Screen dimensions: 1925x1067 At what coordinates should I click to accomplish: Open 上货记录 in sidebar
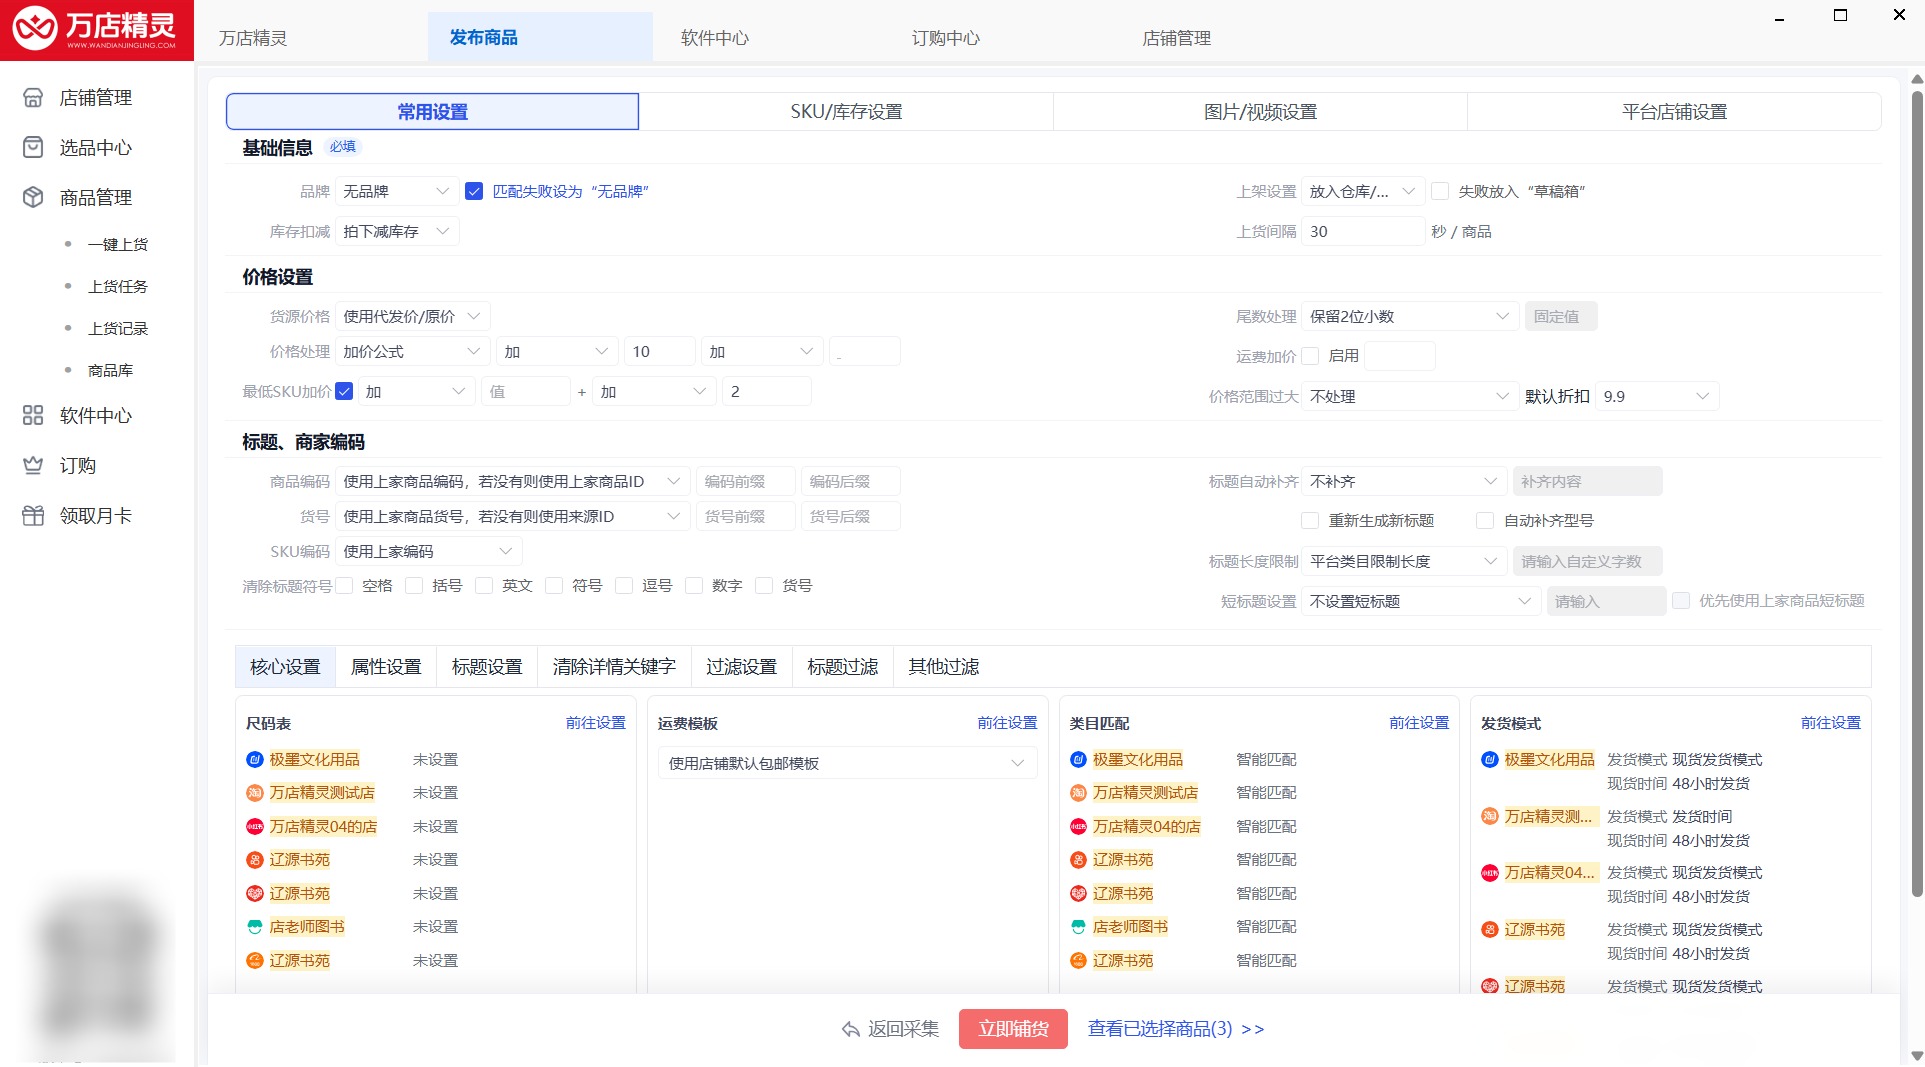(x=117, y=328)
